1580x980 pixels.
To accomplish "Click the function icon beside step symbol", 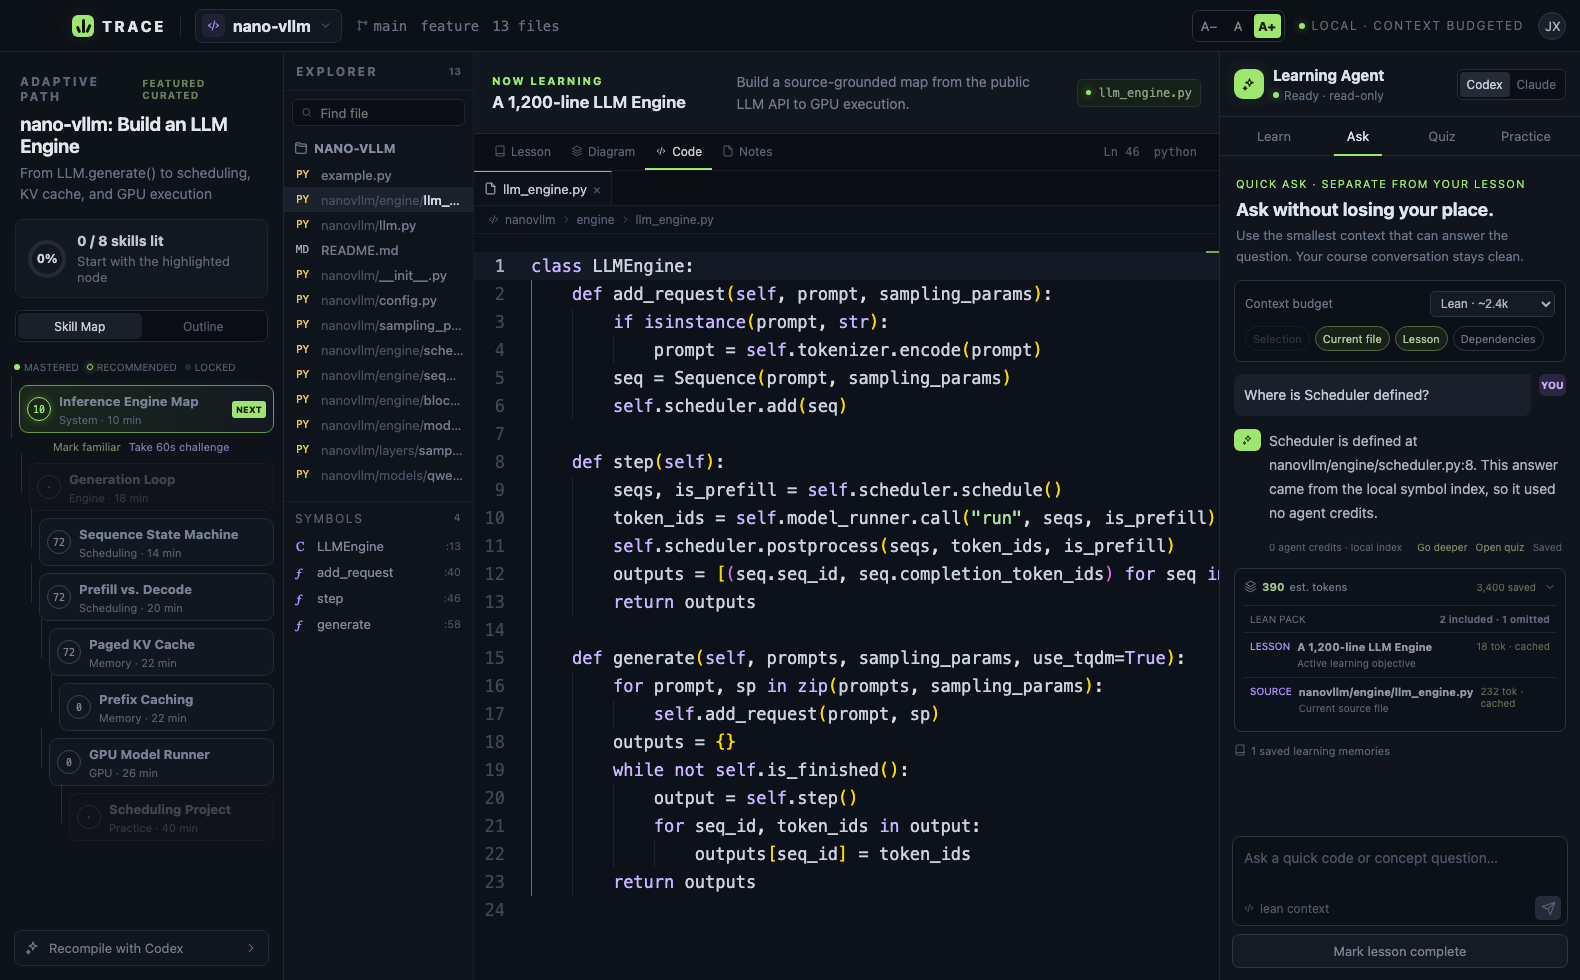I will (x=299, y=599).
